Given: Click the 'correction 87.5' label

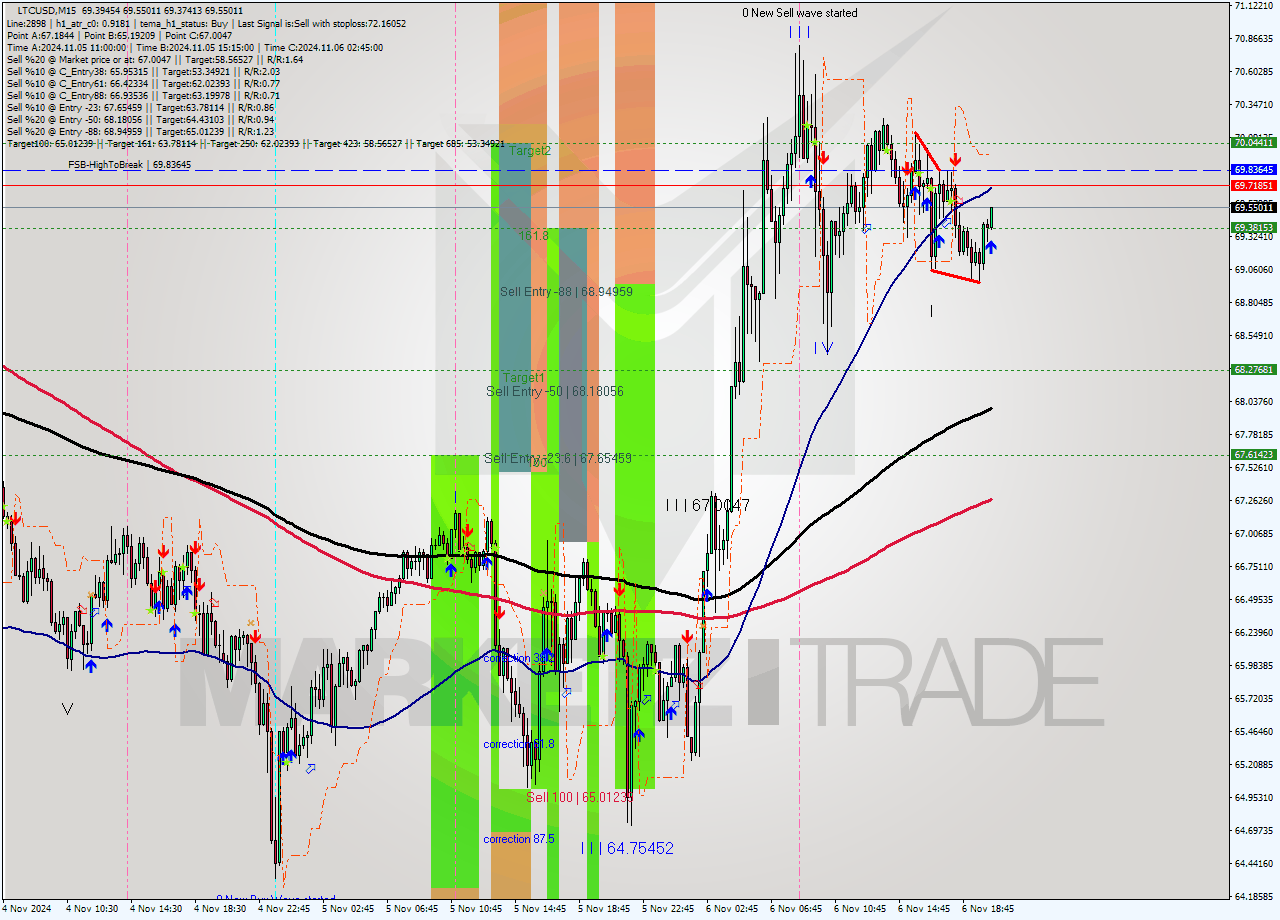Looking at the screenshot, I should tap(518, 839).
